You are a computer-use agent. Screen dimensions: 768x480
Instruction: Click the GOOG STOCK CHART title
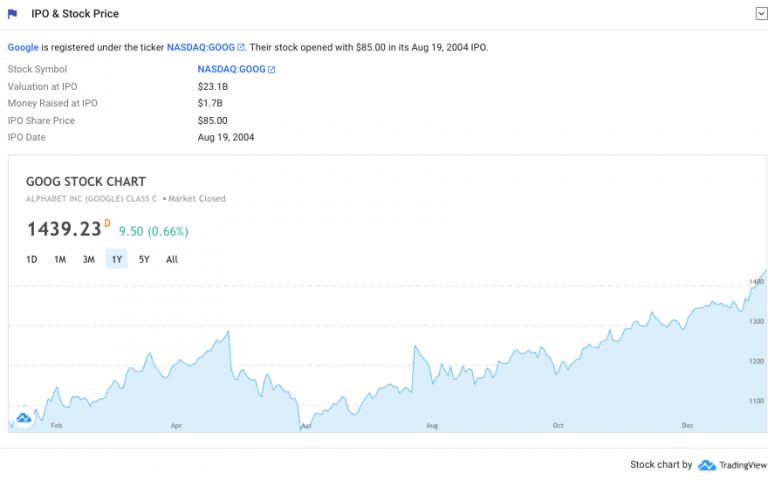[x=85, y=182]
